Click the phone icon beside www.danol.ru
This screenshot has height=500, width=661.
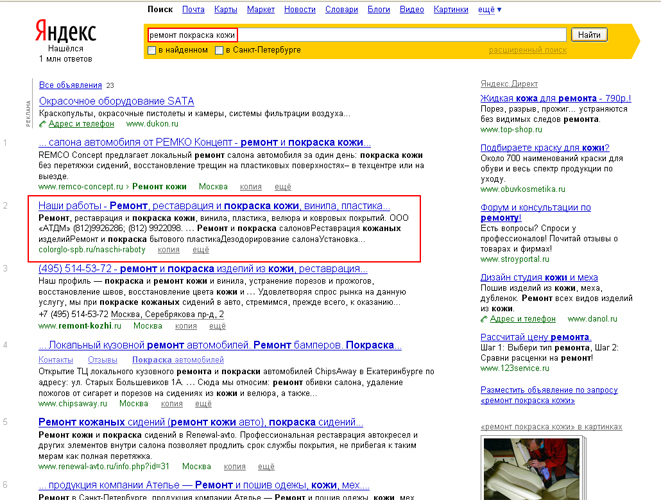coord(484,319)
